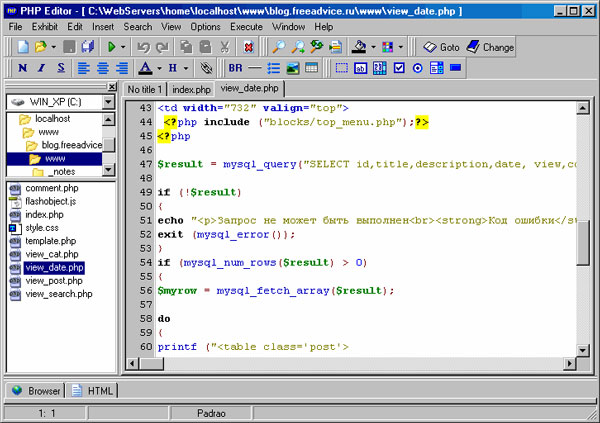Run the script with green play icon
Viewport: 600px width, 423px height.
[112, 47]
